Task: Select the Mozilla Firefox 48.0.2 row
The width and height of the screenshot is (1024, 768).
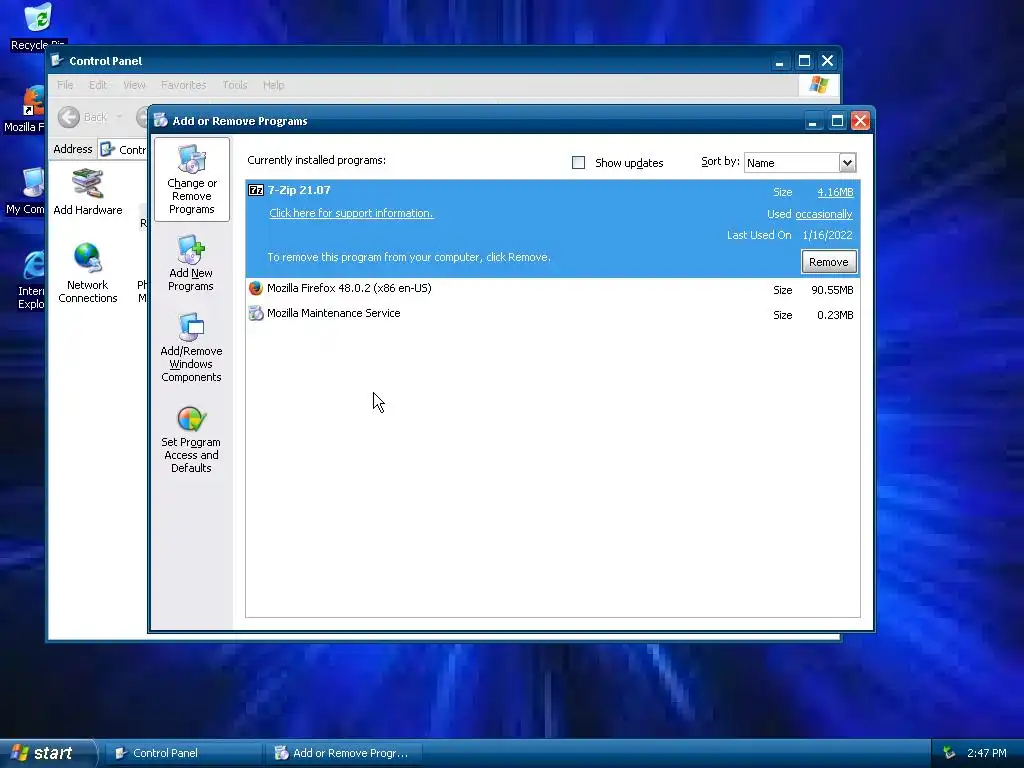Action: coord(552,289)
